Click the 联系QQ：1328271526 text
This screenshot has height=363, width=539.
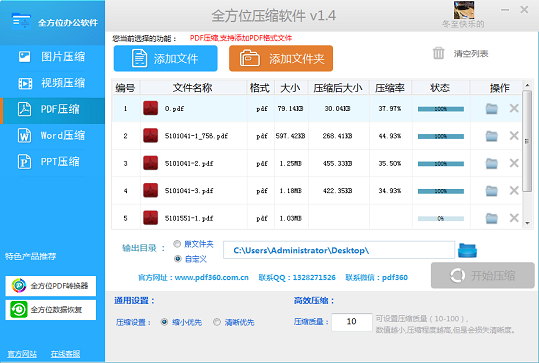pos(297,277)
